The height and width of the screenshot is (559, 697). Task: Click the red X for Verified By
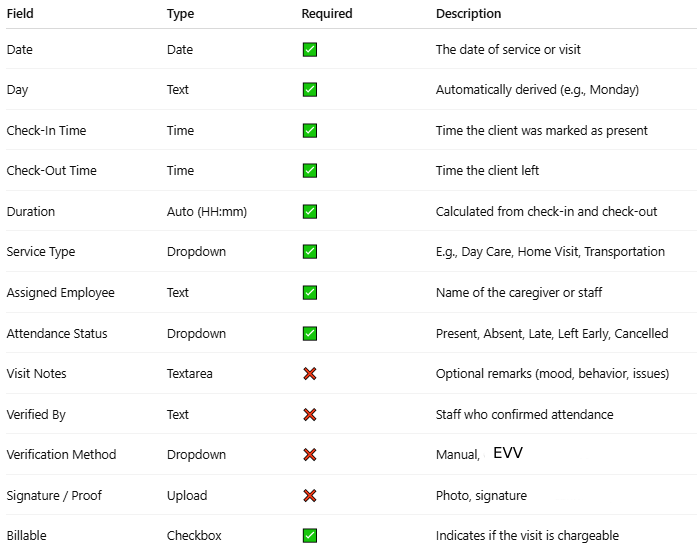[x=310, y=414]
